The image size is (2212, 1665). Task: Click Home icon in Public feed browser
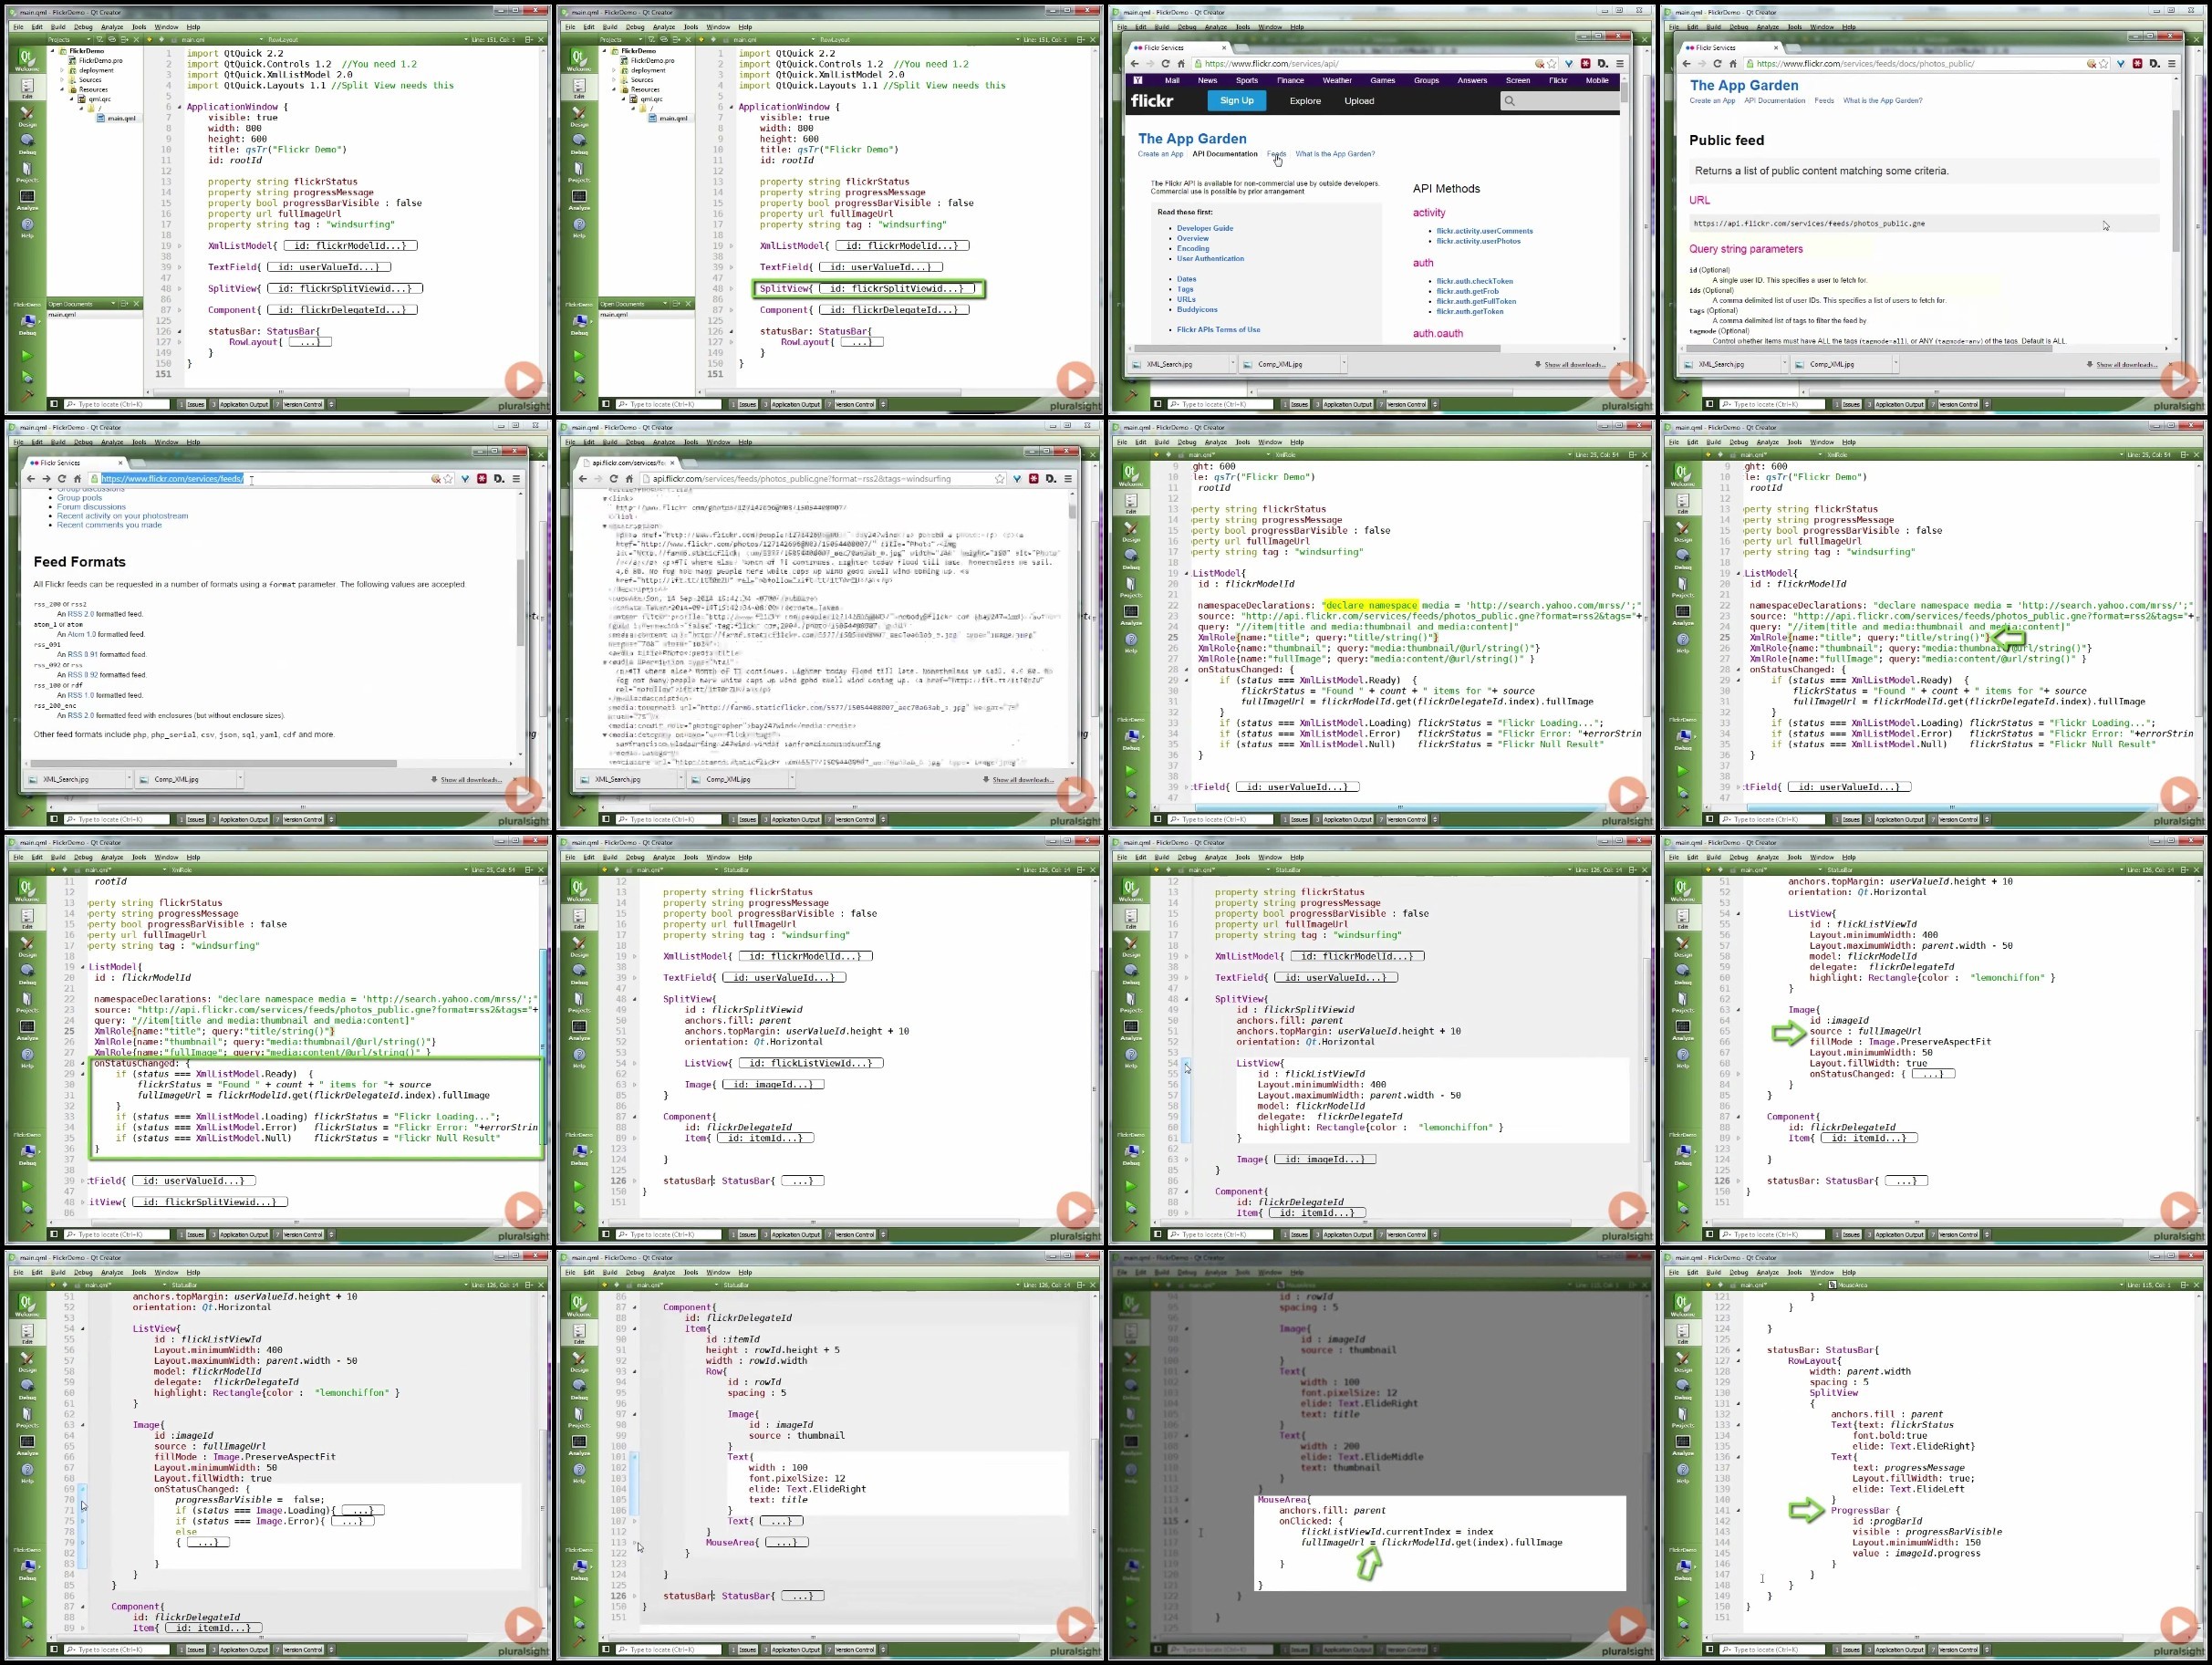(1732, 63)
